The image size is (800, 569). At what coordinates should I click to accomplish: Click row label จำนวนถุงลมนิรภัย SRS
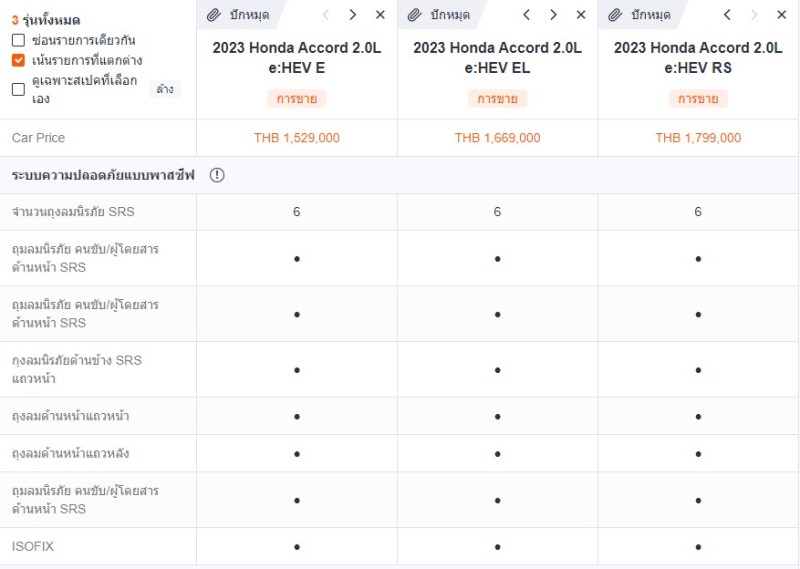[x=73, y=212]
